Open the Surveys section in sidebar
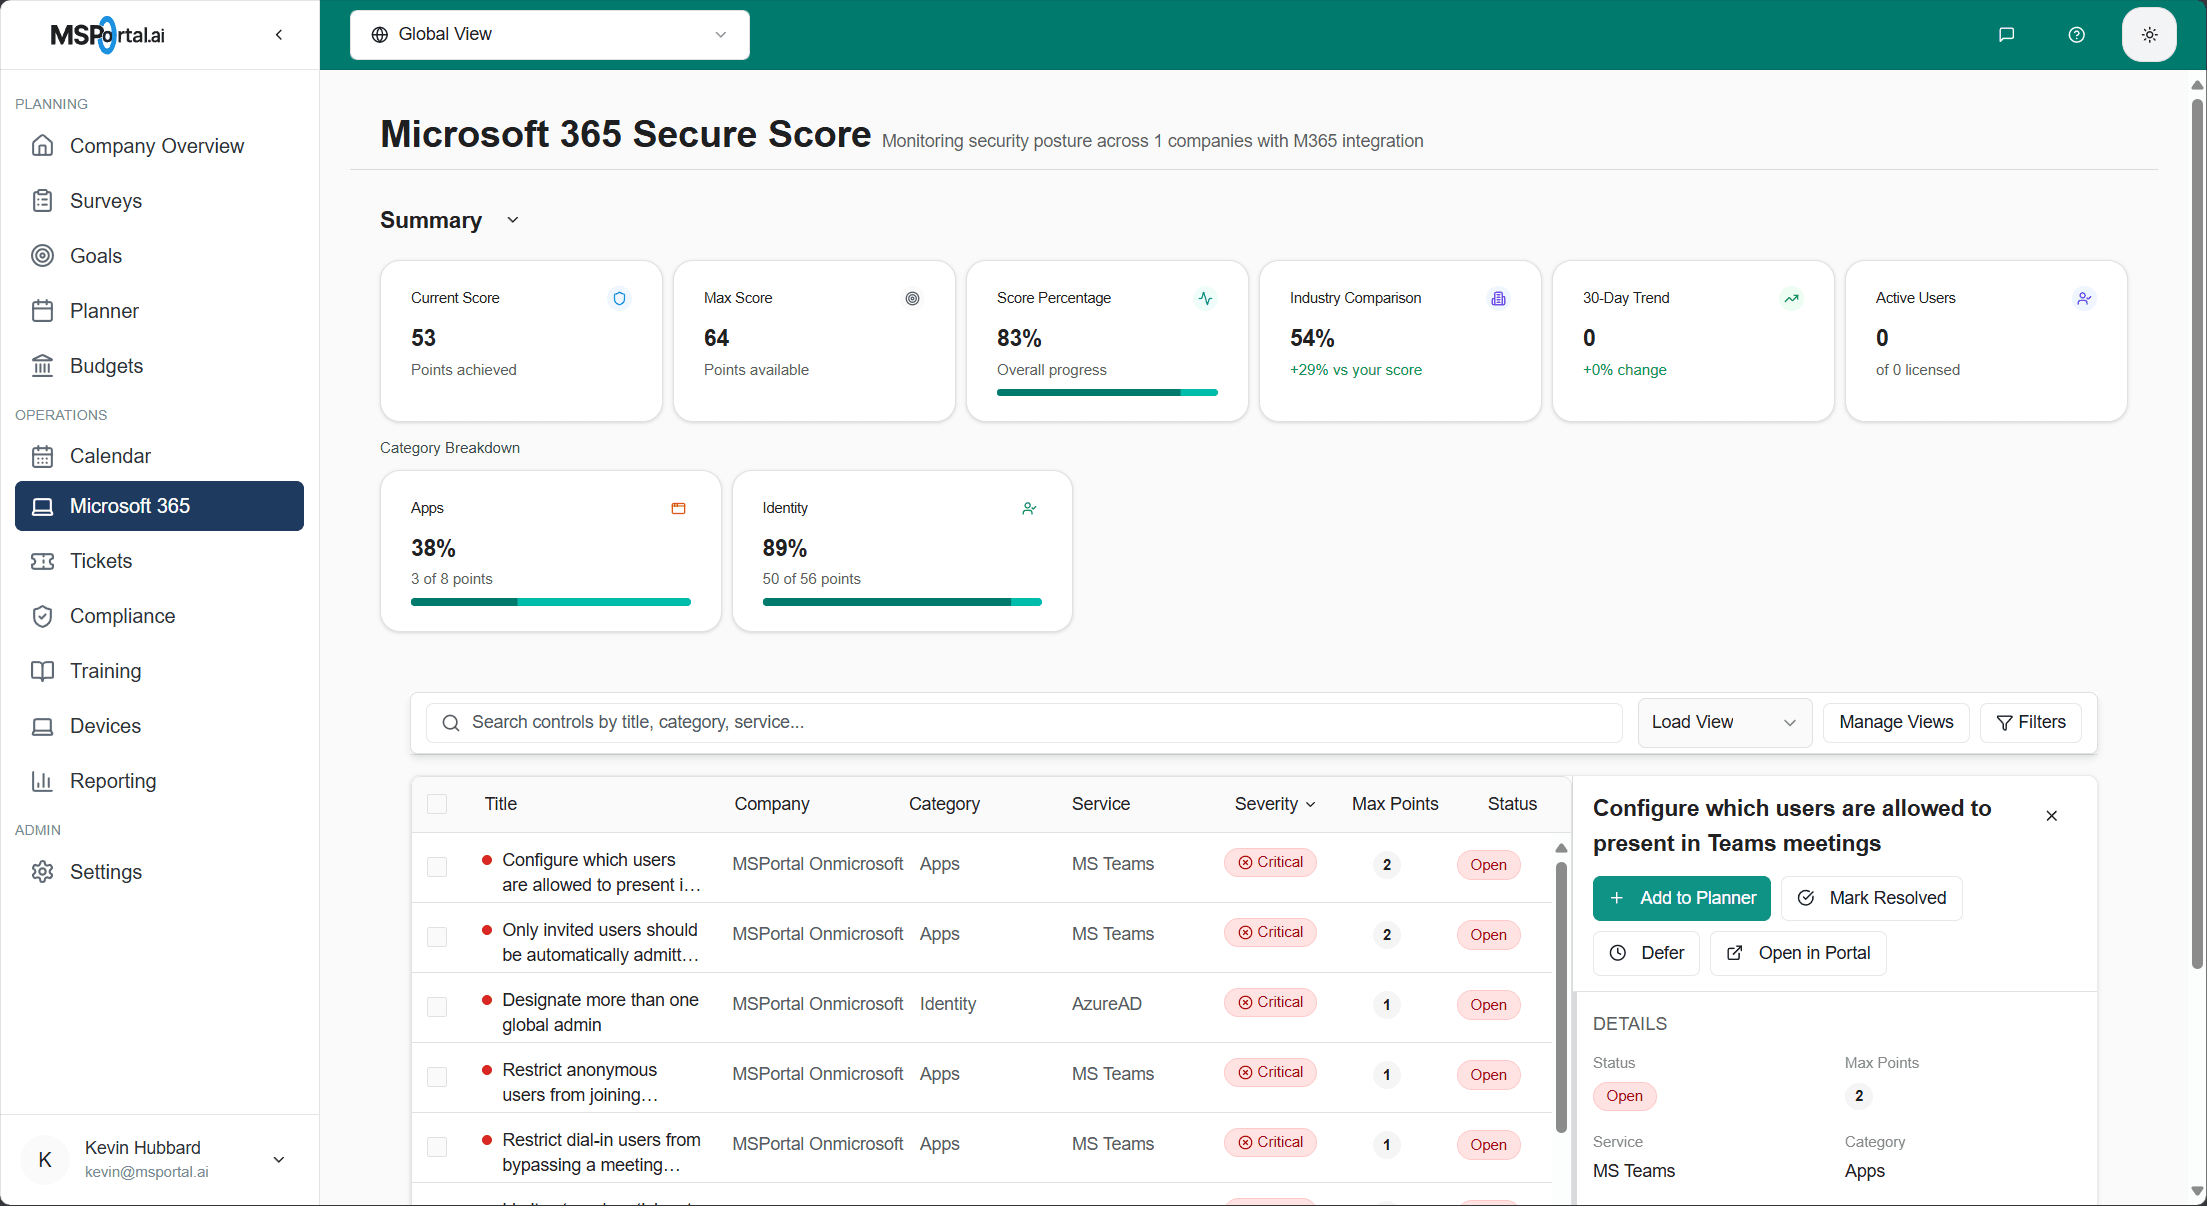The width and height of the screenshot is (2207, 1206). click(x=106, y=201)
